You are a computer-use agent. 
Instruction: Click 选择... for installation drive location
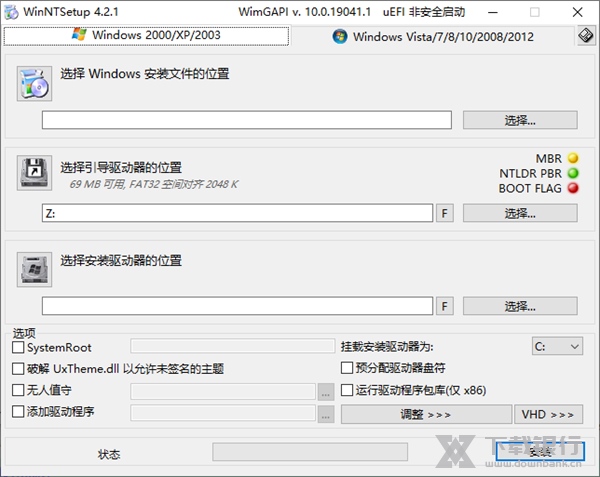(x=520, y=306)
